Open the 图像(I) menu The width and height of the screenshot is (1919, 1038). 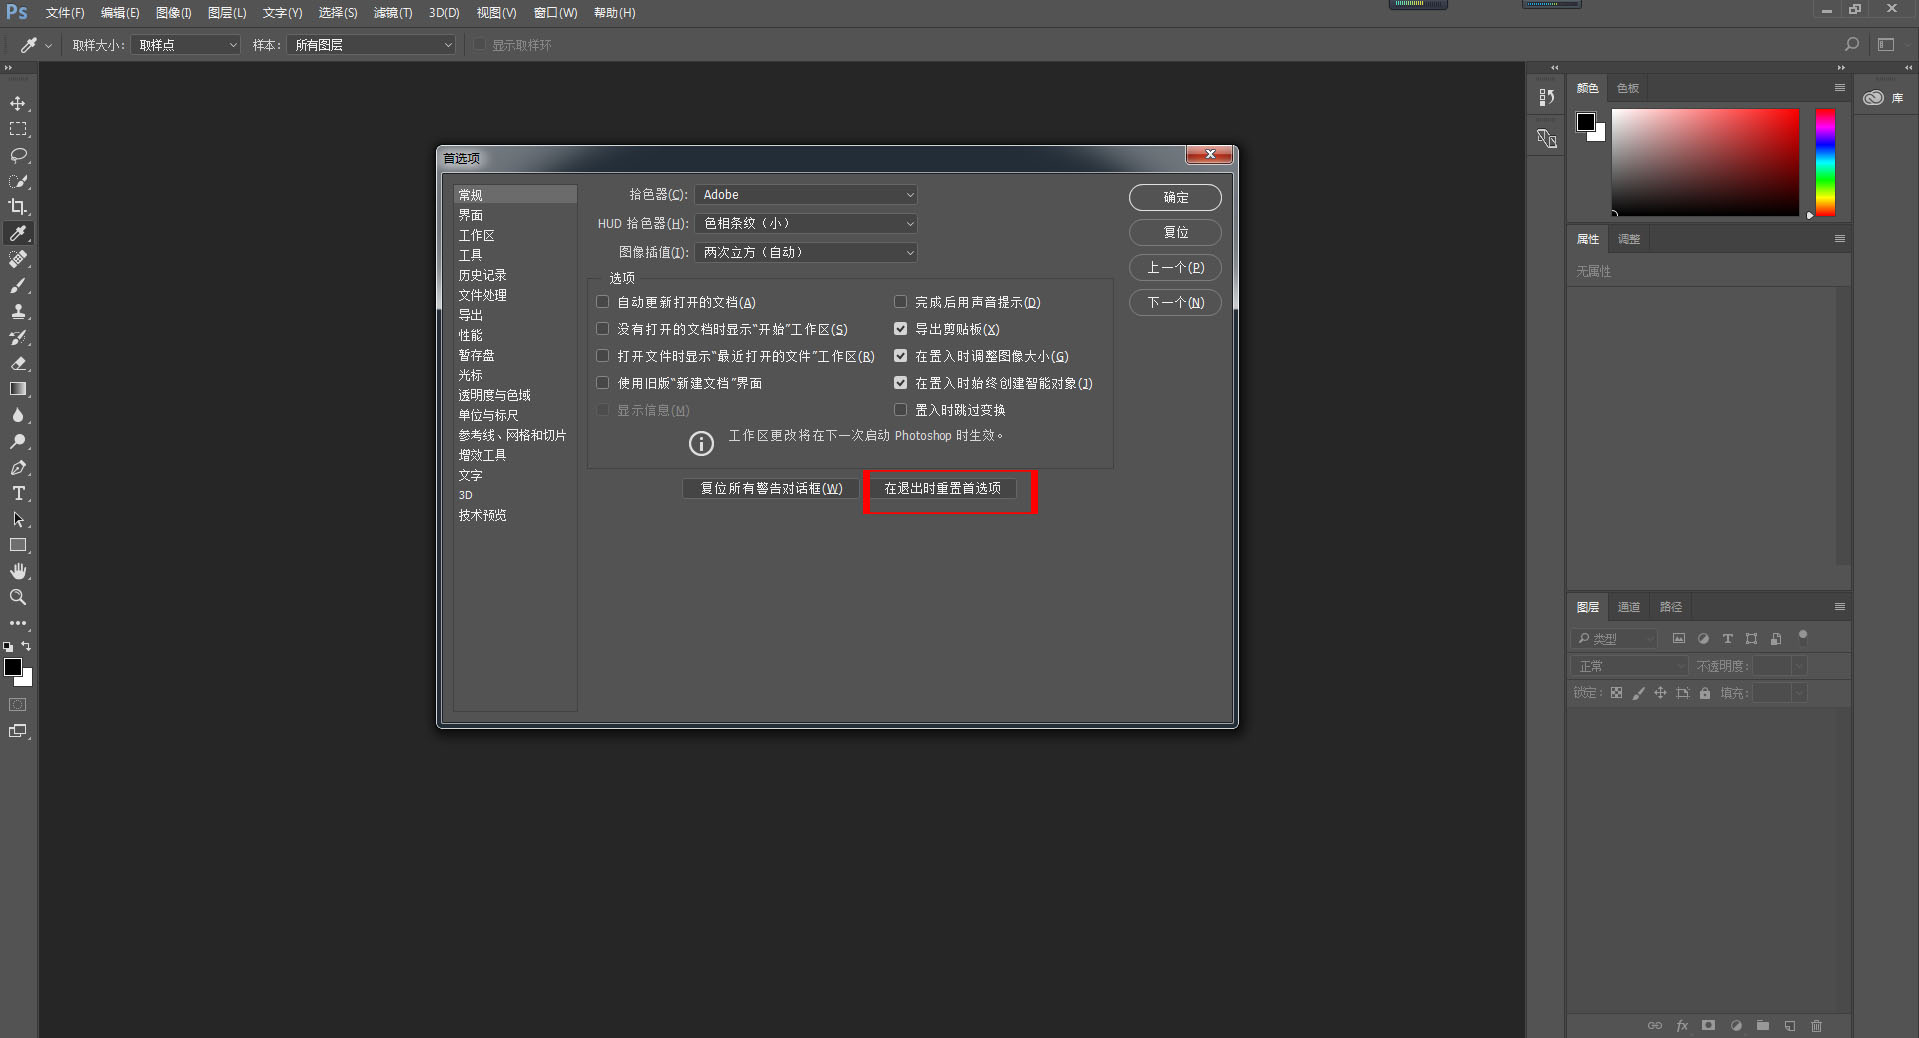pos(173,13)
